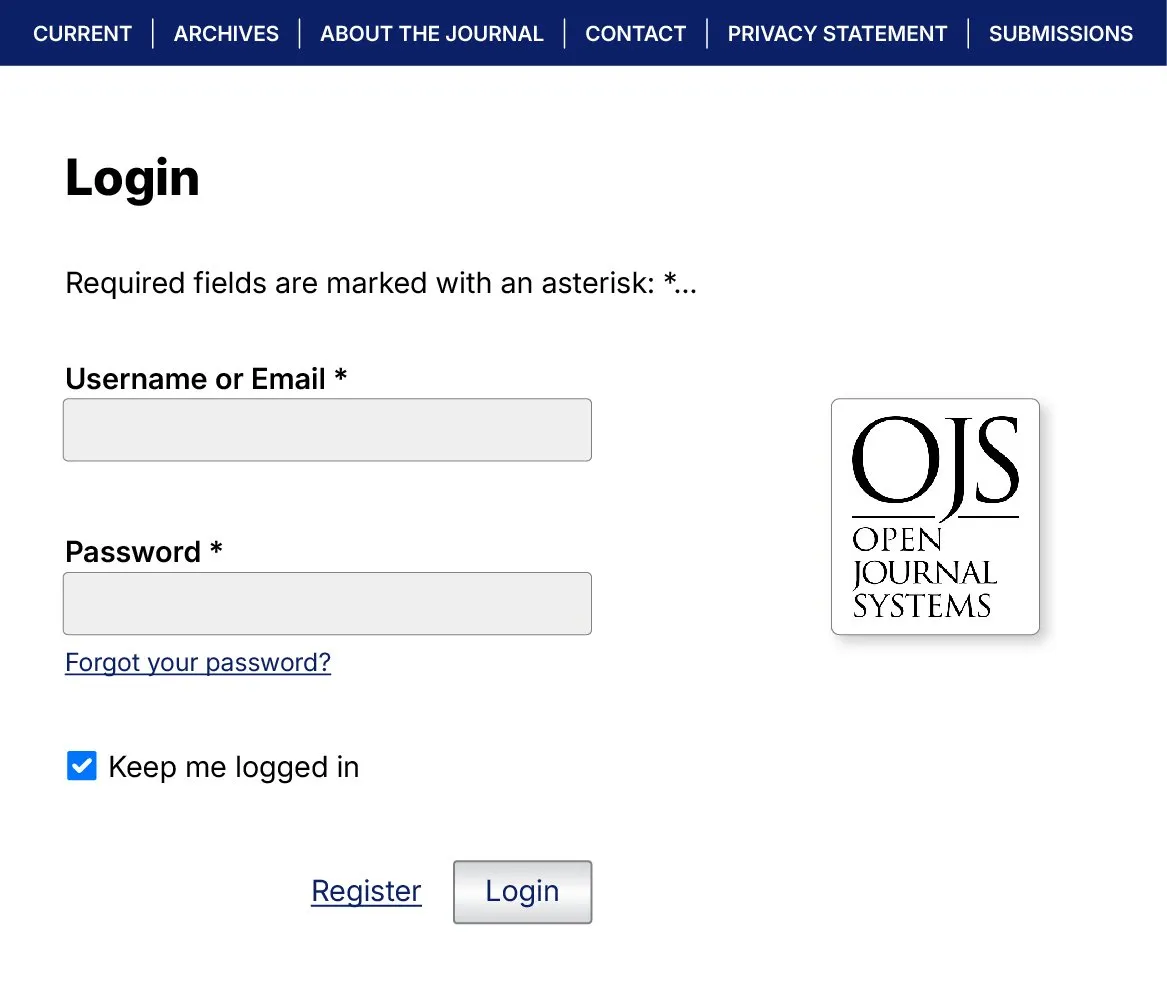Uncheck the Keep me logged in checkbox
Screen dimensions: 1167x1000
coord(82,766)
